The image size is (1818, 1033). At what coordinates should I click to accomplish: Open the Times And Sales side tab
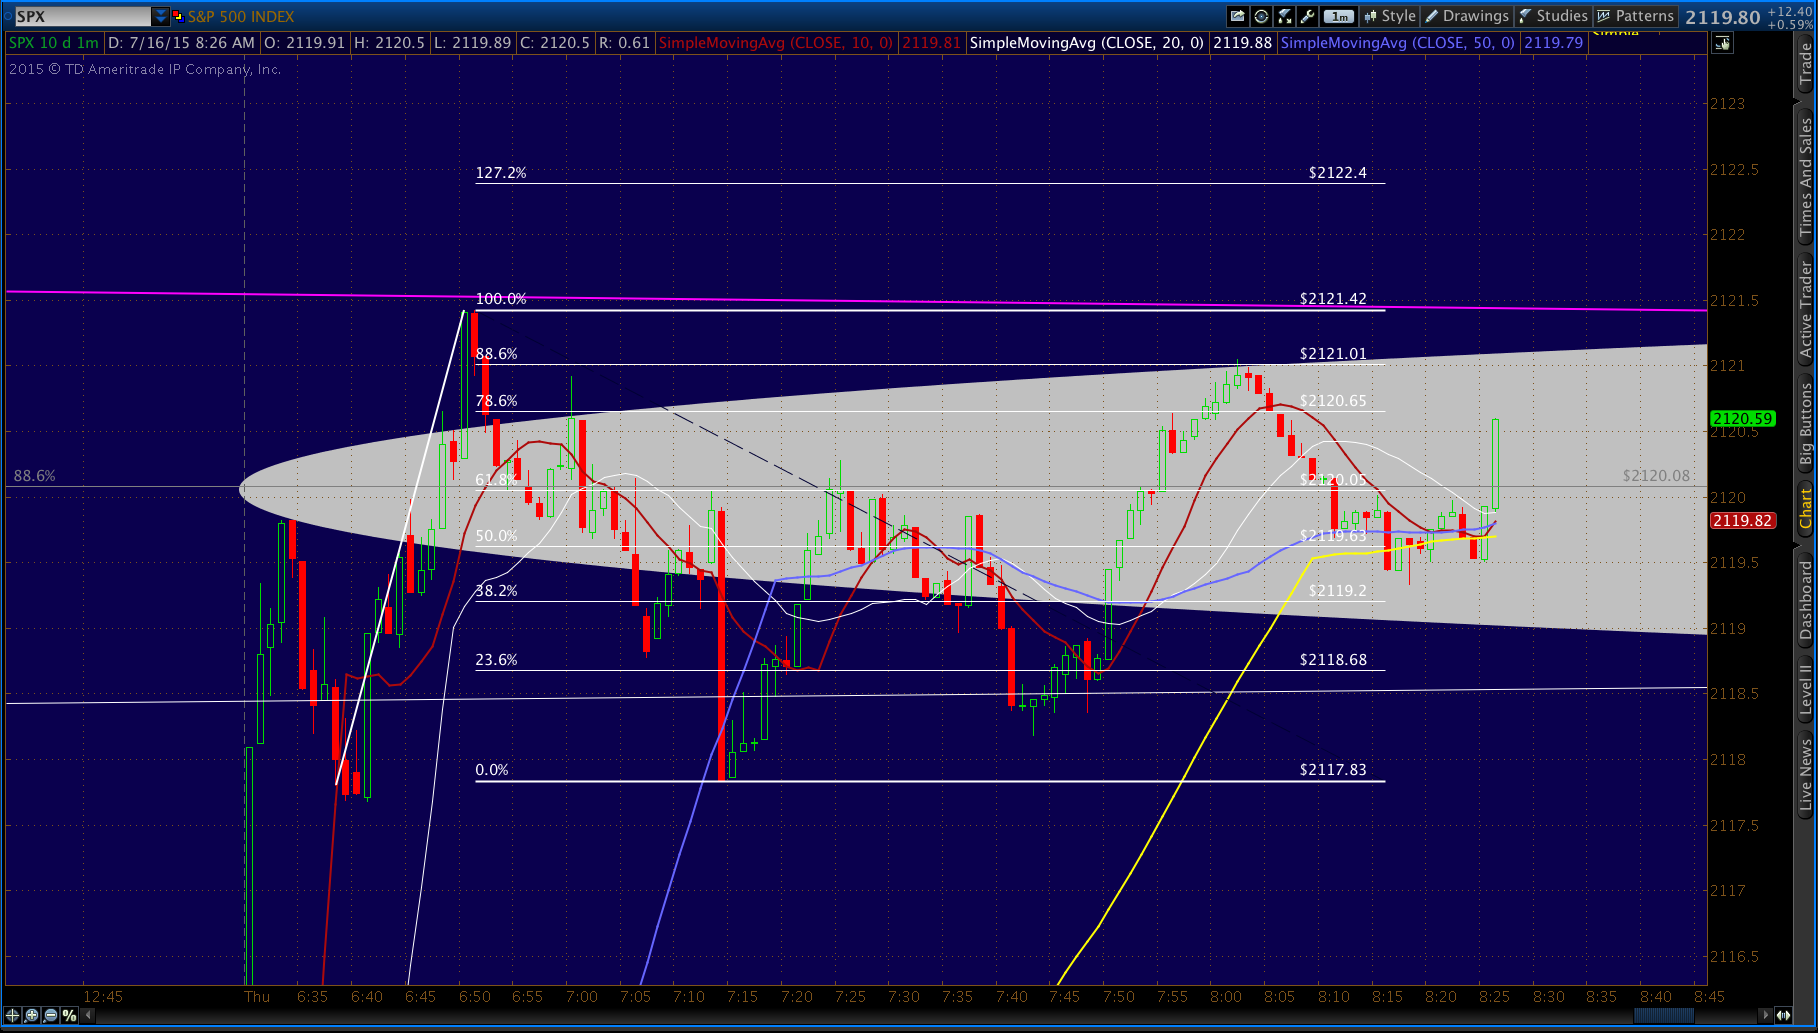(1806, 176)
